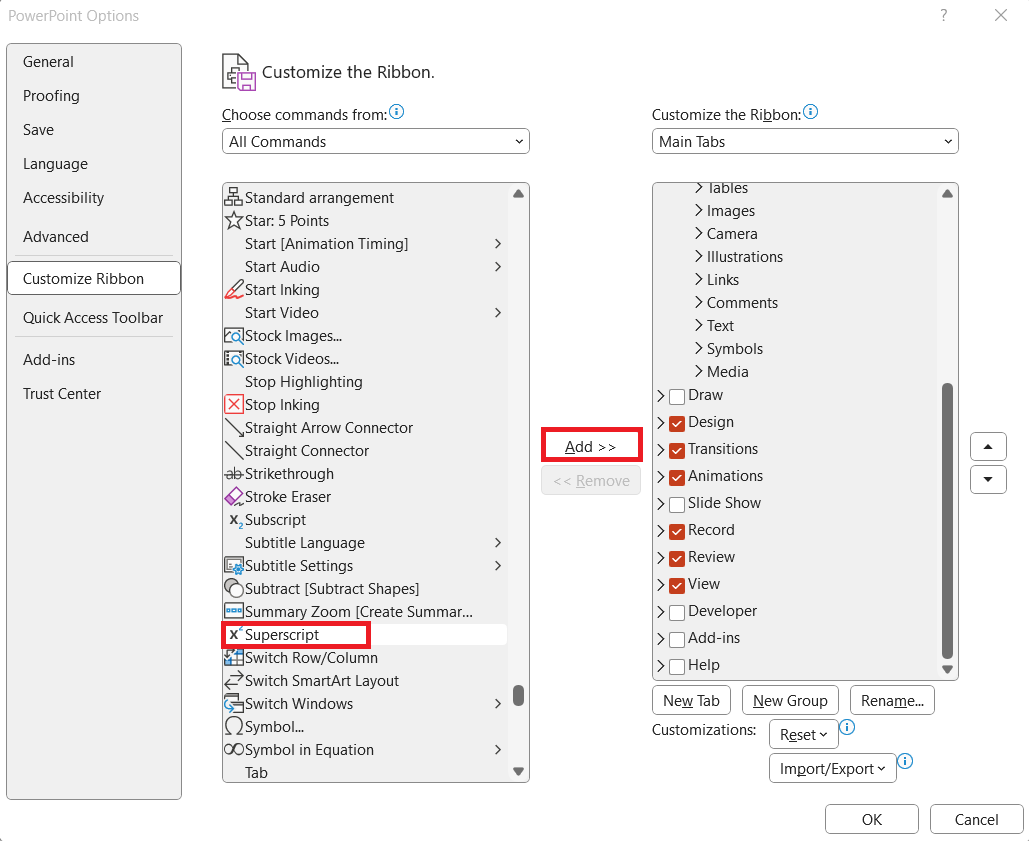Image resolution: width=1029 pixels, height=841 pixels.
Task: Select the Summary Zoom icon
Action: tap(234, 611)
